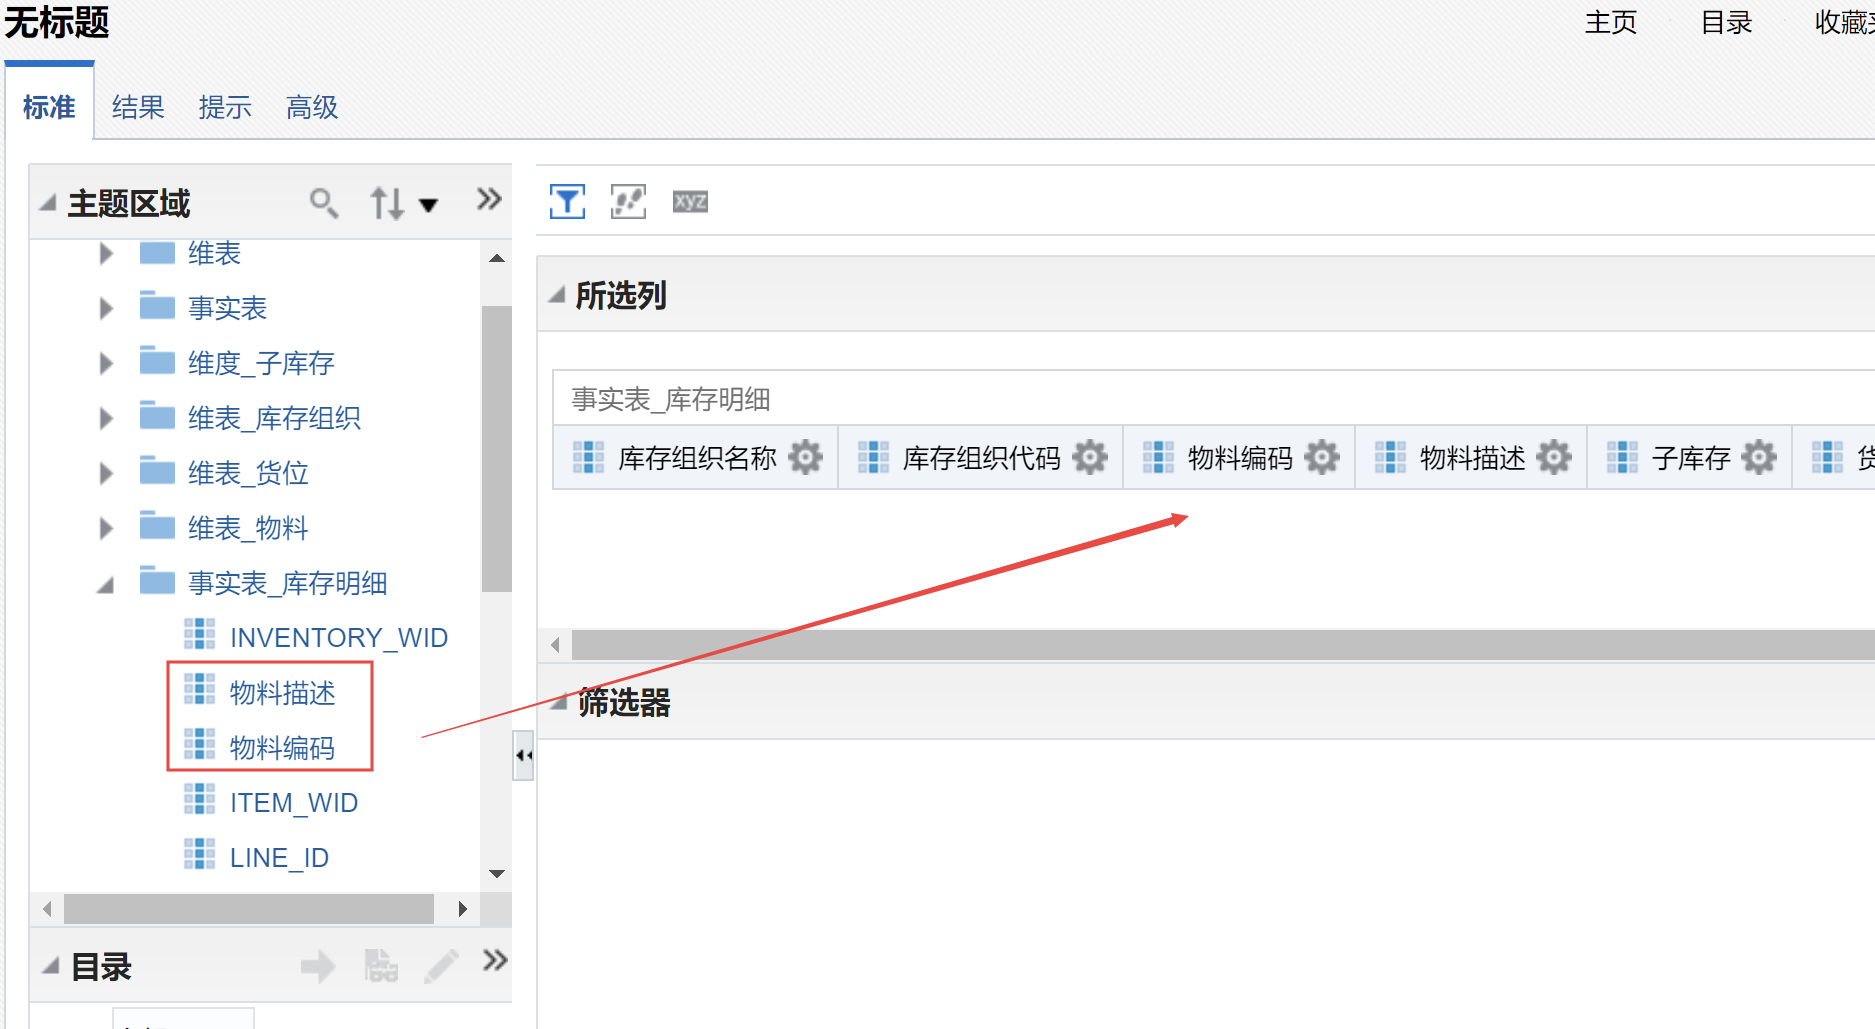
Task: Open the gear settings for 物料描述 column
Action: point(1553,458)
